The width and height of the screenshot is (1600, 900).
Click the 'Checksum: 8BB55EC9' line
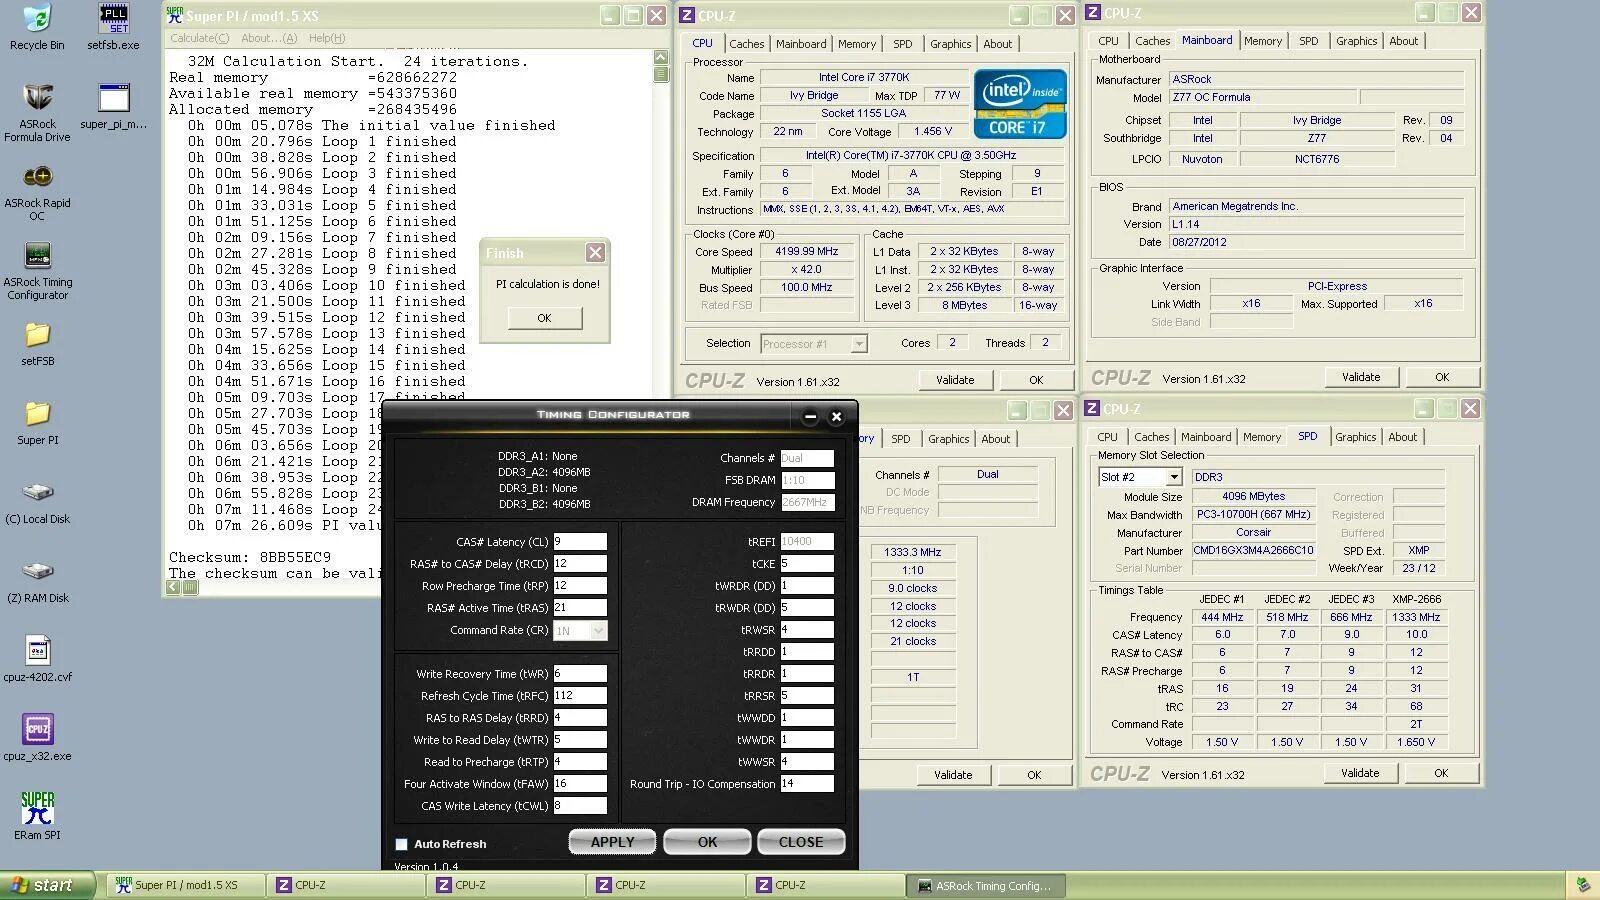pyautogui.click(x=250, y=557)
